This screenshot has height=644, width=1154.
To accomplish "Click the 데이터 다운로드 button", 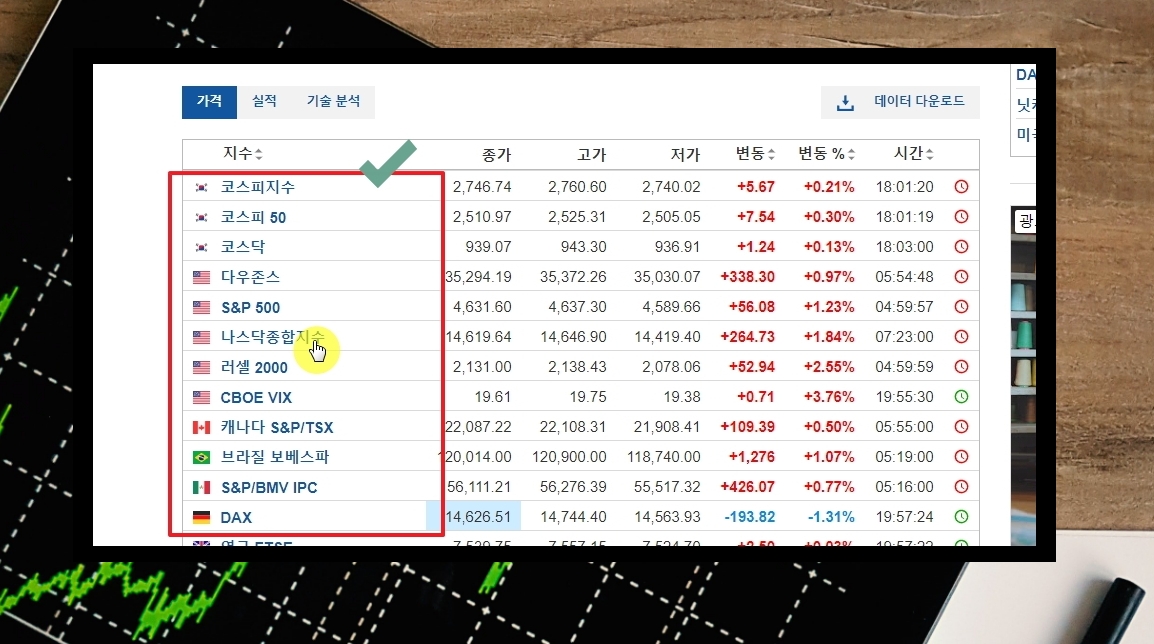I will pos(900,102).
